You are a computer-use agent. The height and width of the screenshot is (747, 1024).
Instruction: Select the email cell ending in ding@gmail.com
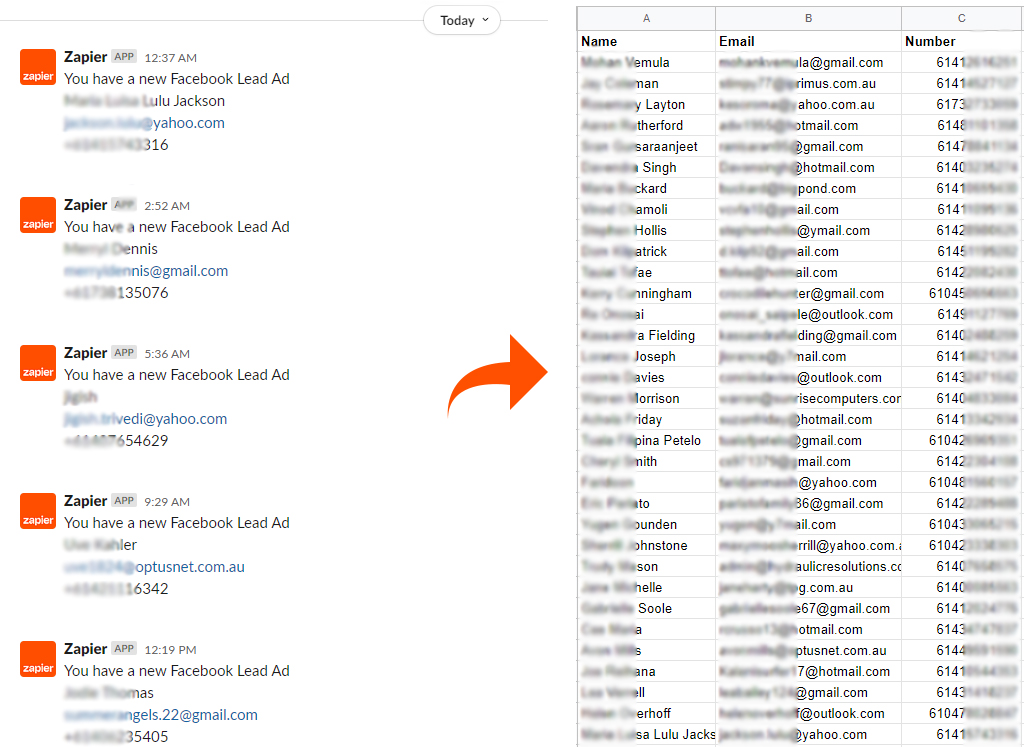808,336
